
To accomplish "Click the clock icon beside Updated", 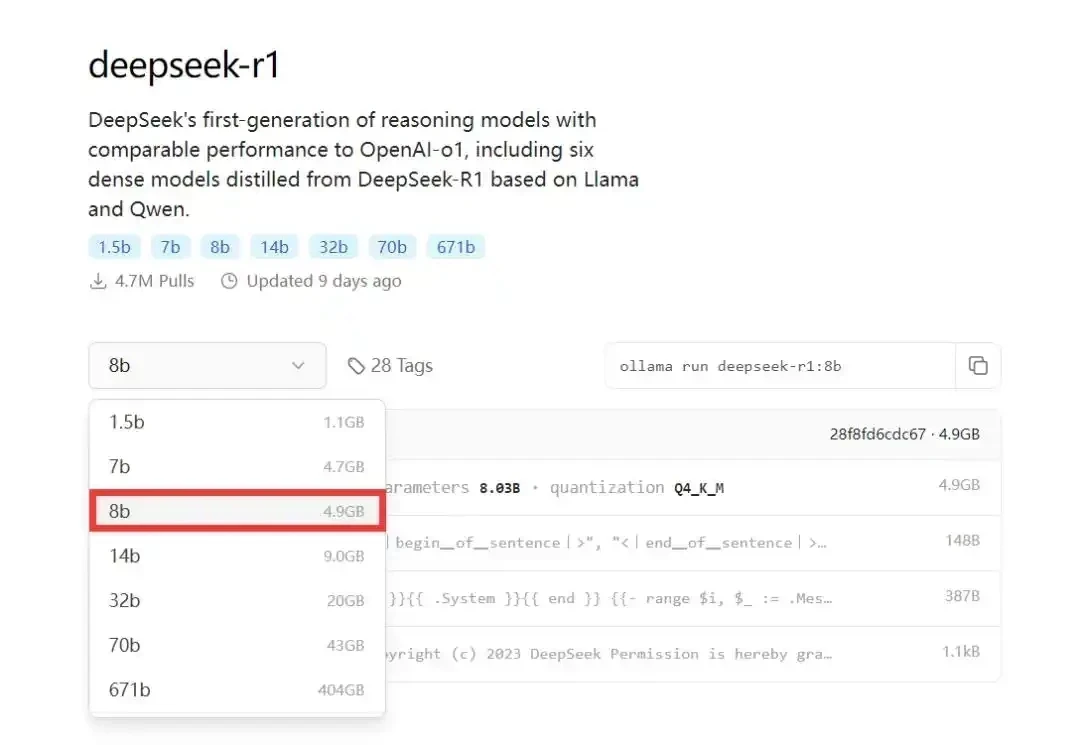I will pyautogui.click(x=229, y=281).
